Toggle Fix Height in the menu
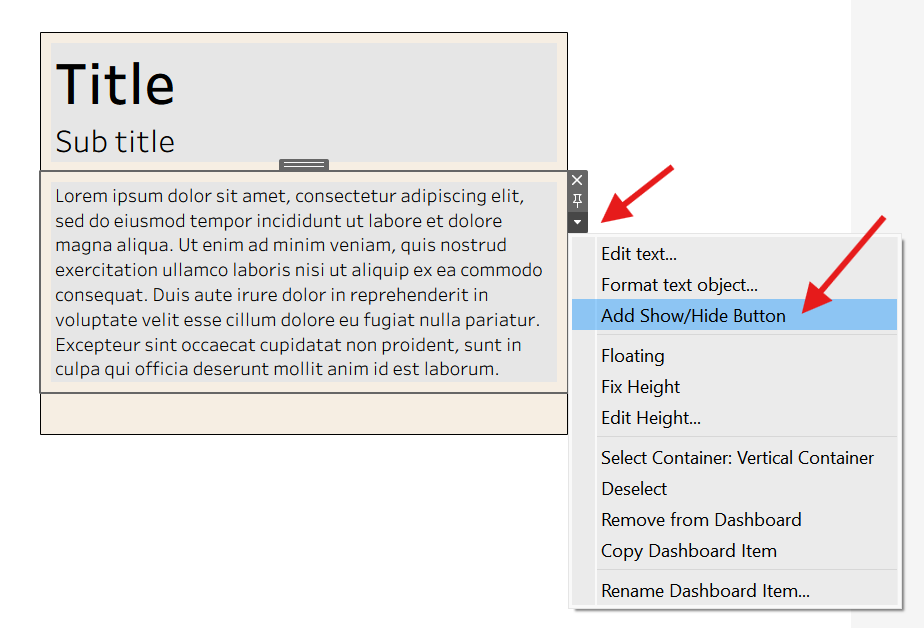 pos(640,387)
